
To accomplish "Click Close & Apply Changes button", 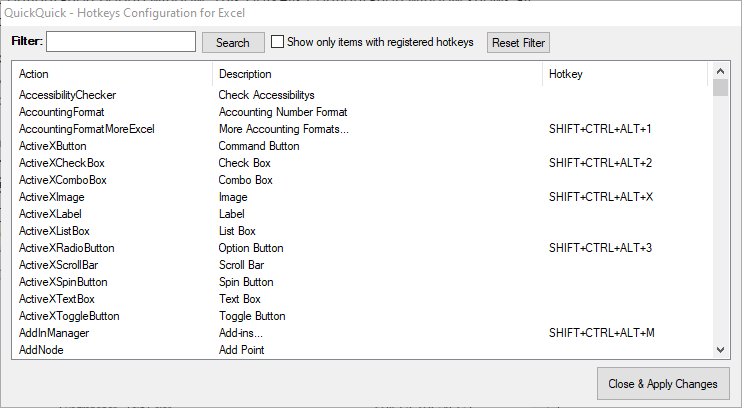I will pyautogui.click(x=663, y=384).
